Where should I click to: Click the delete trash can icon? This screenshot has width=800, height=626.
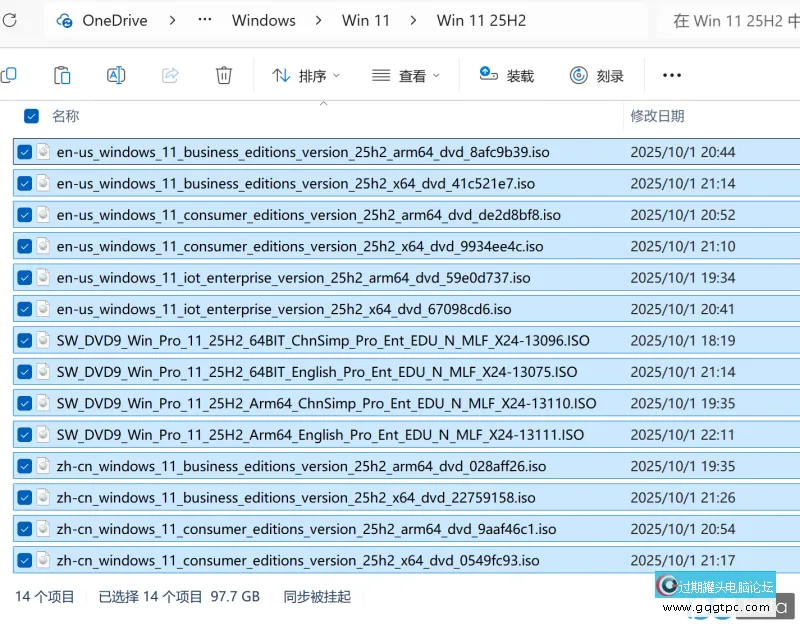(224, 75)
